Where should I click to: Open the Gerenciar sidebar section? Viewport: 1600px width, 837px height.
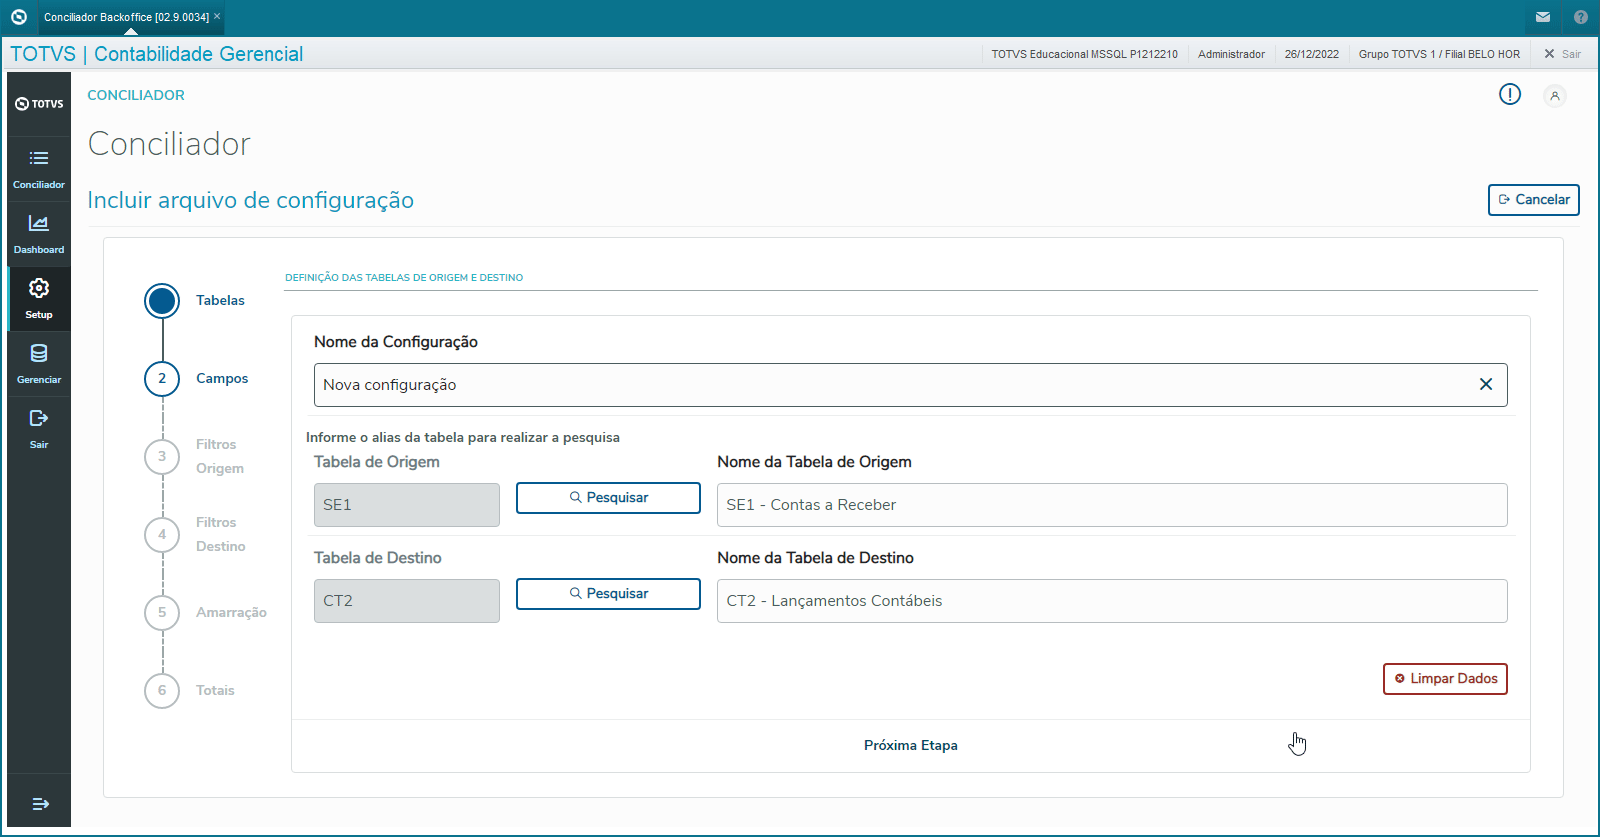pos(39,364)
